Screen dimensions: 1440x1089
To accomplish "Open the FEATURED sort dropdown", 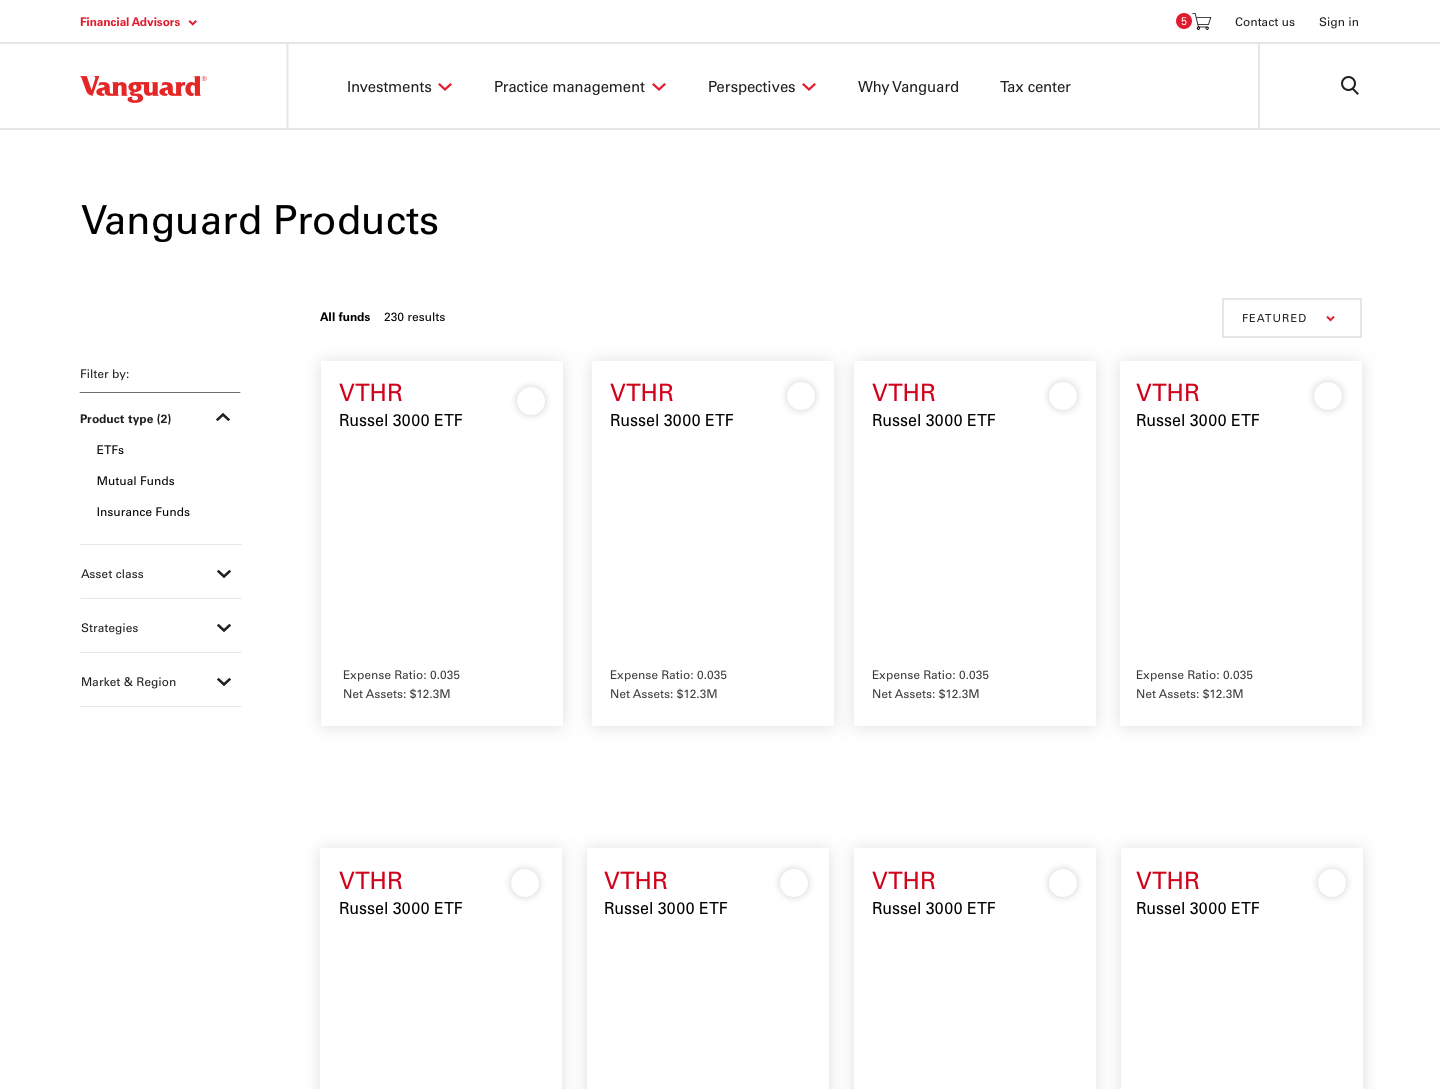I will pos(1291,318).
